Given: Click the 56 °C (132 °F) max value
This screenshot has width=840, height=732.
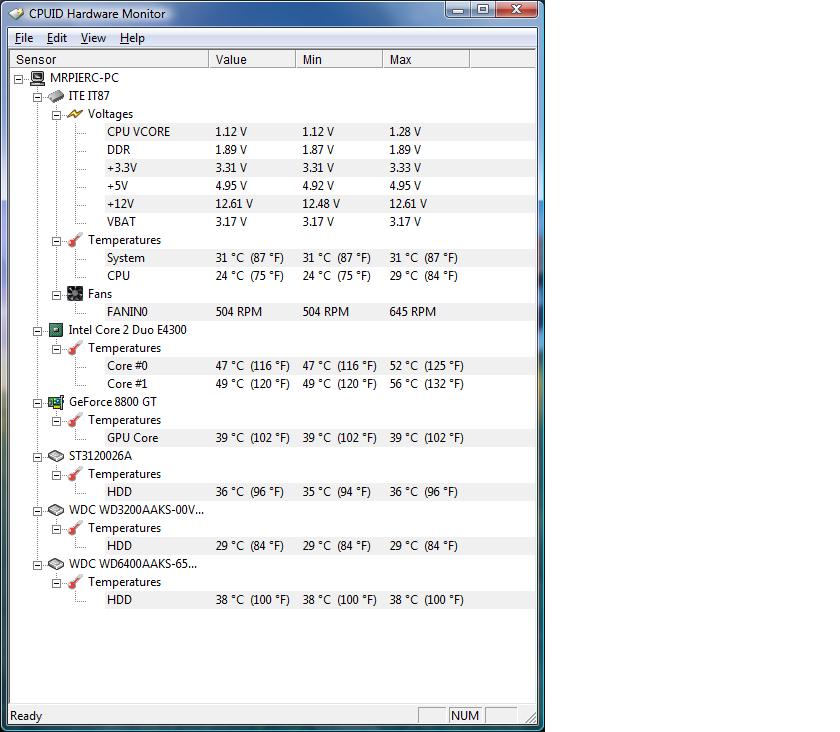Looking at the screenshot, I should pyautogui.click(x=426, y=384).
